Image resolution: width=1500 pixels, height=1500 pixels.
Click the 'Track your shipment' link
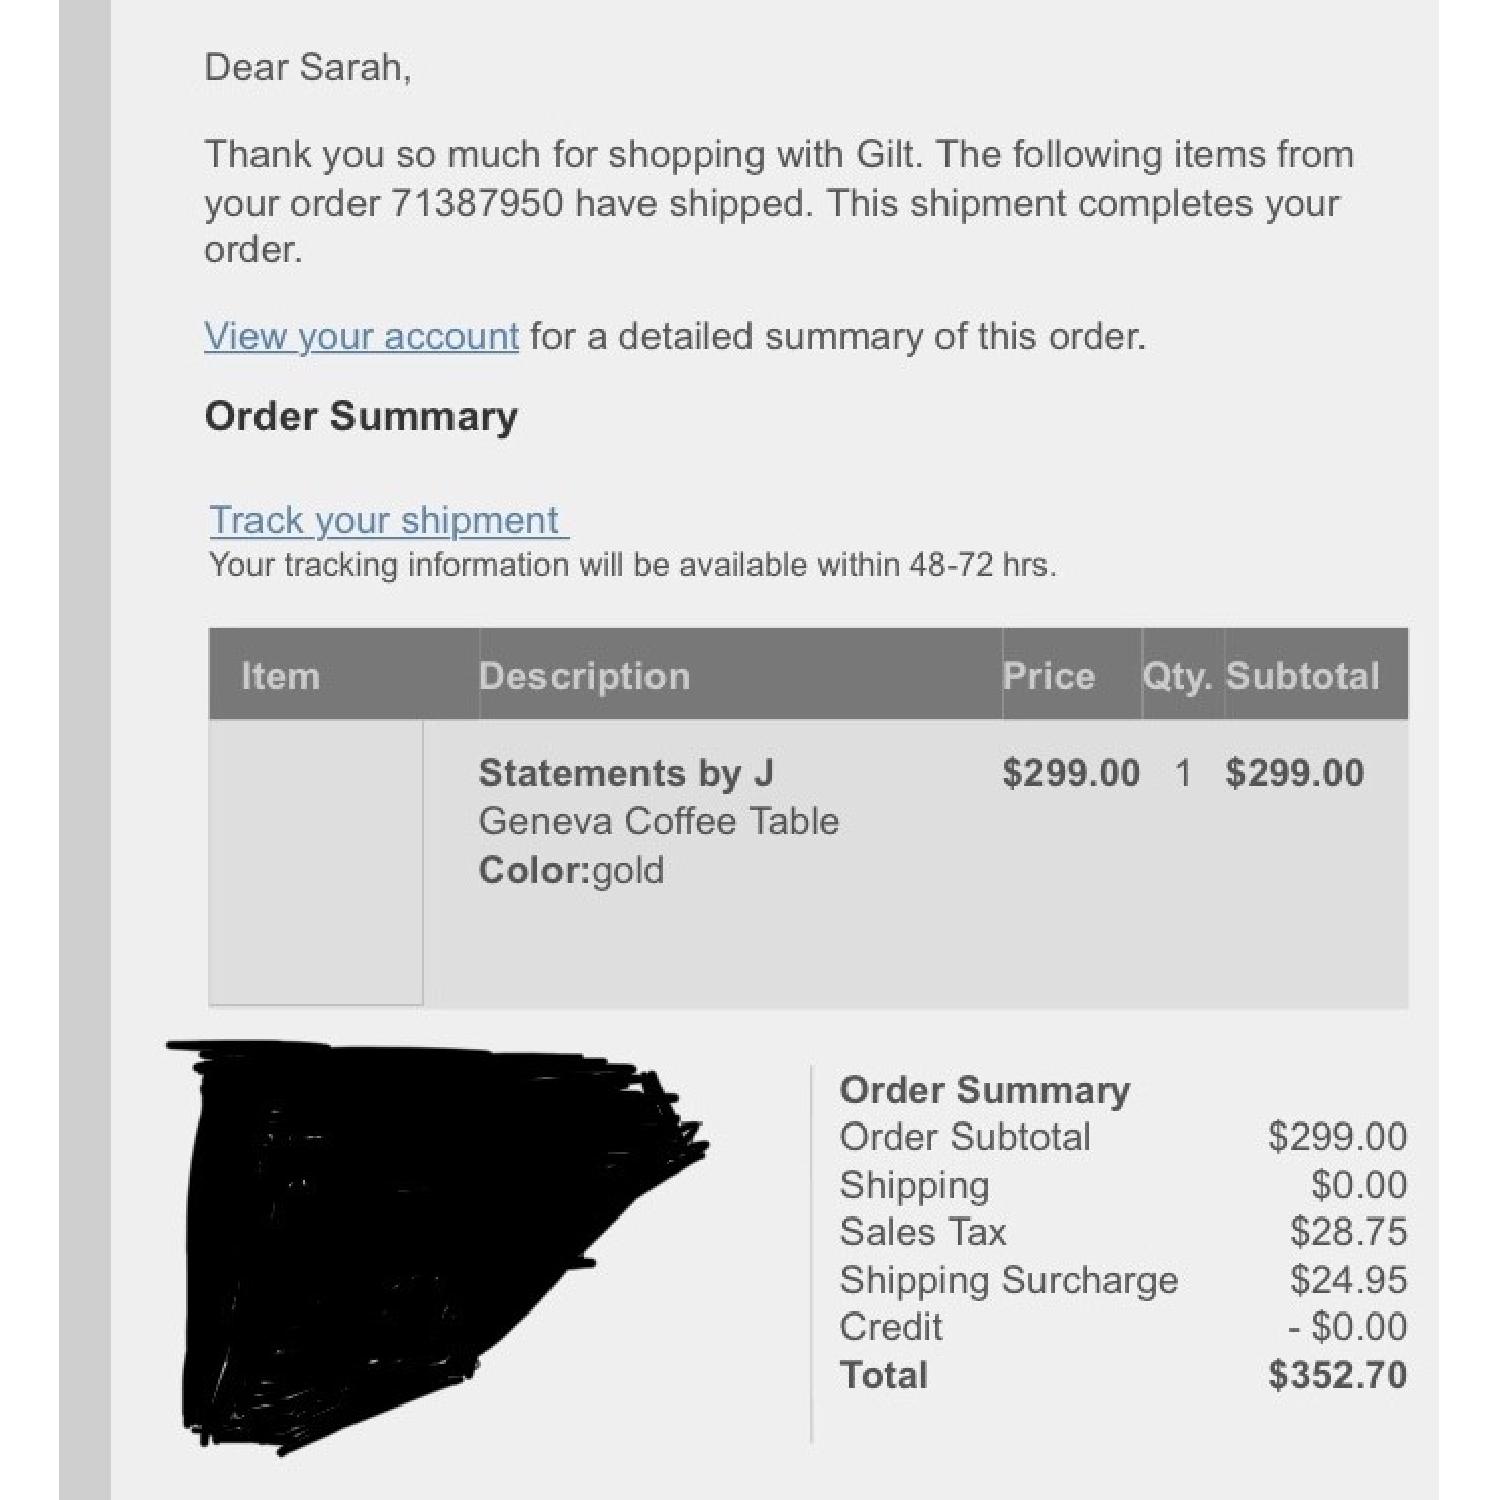[x=386, y=520]
